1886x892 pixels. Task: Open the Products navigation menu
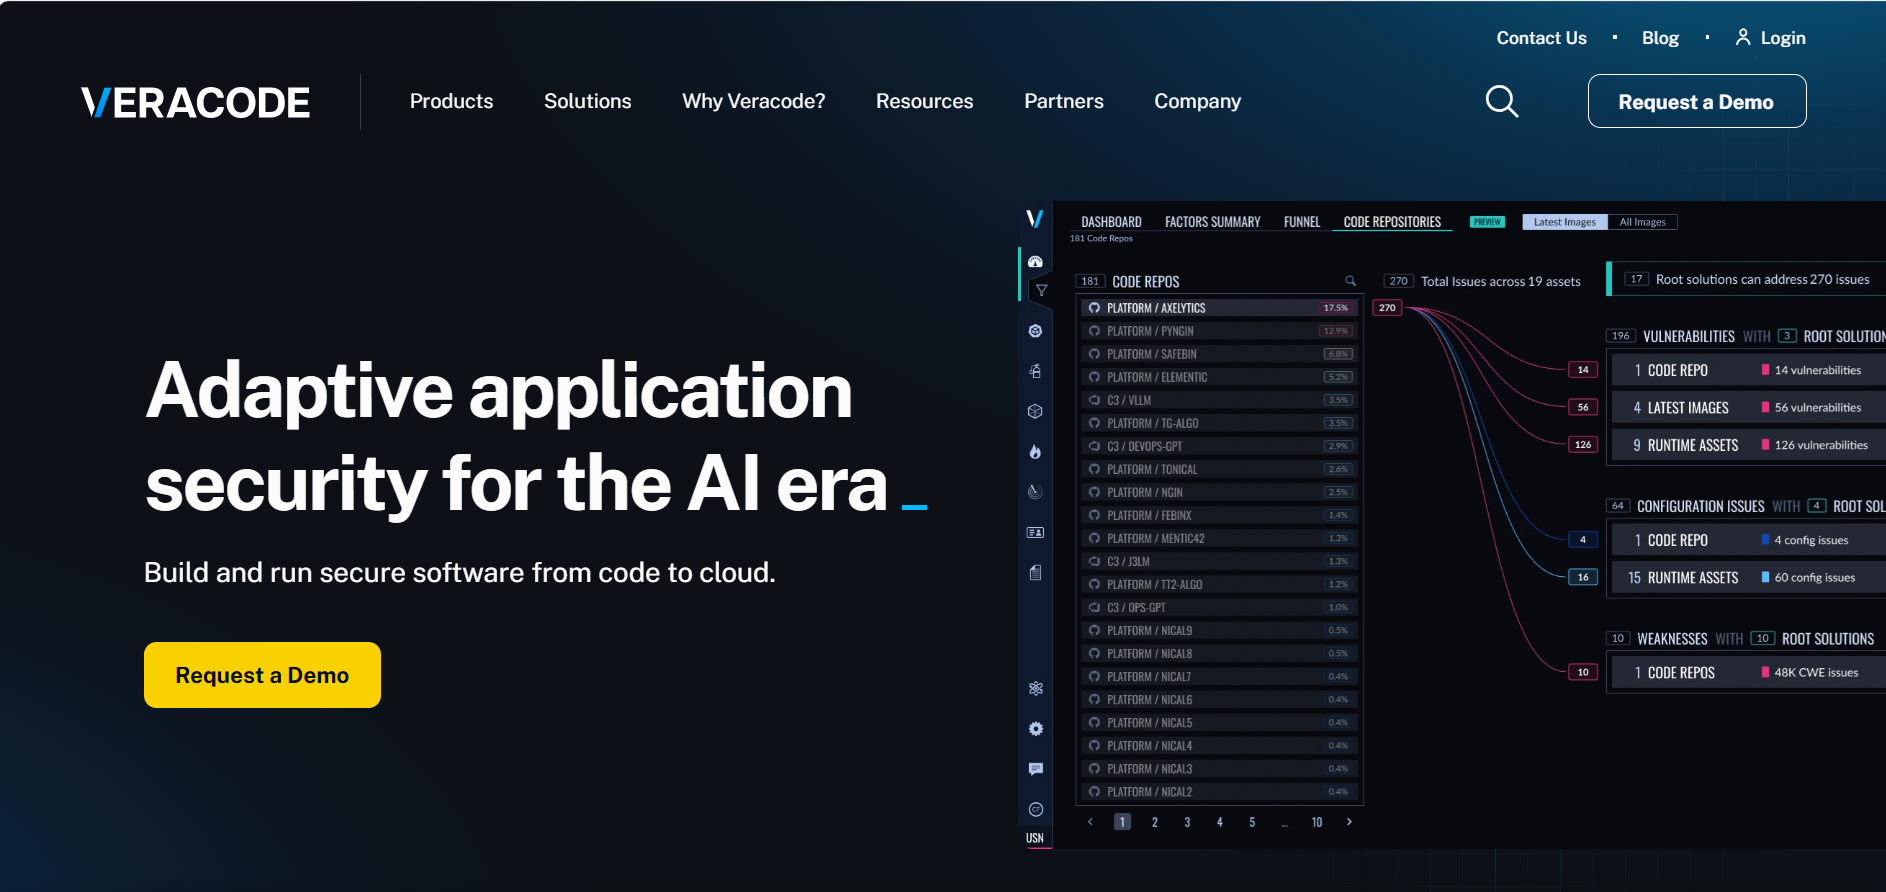coord(451,101)
